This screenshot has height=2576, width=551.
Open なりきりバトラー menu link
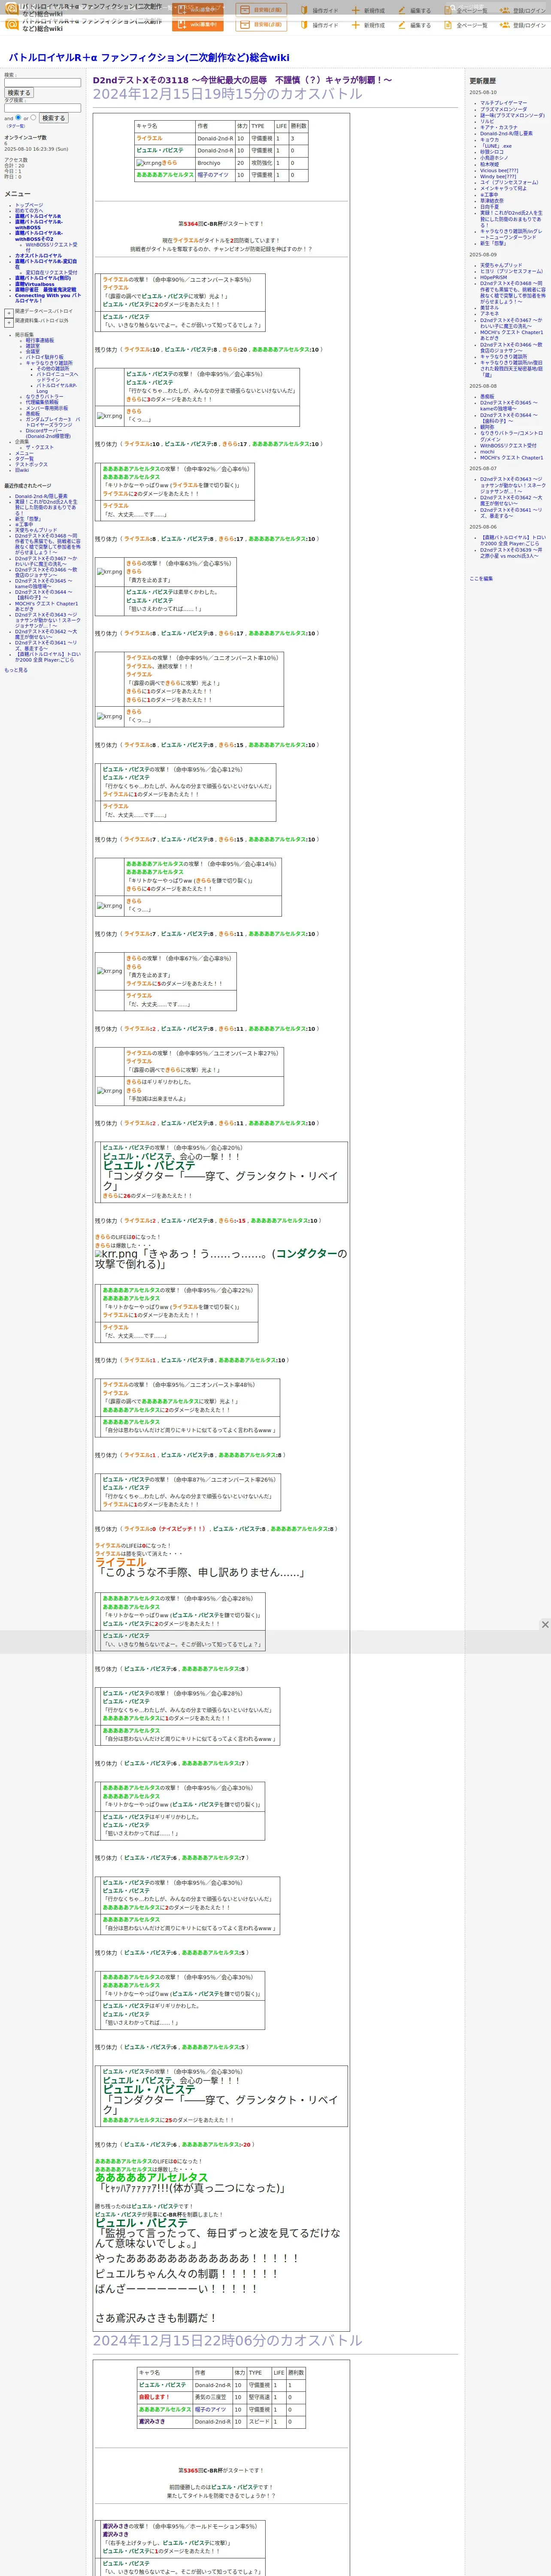point(44,397)
